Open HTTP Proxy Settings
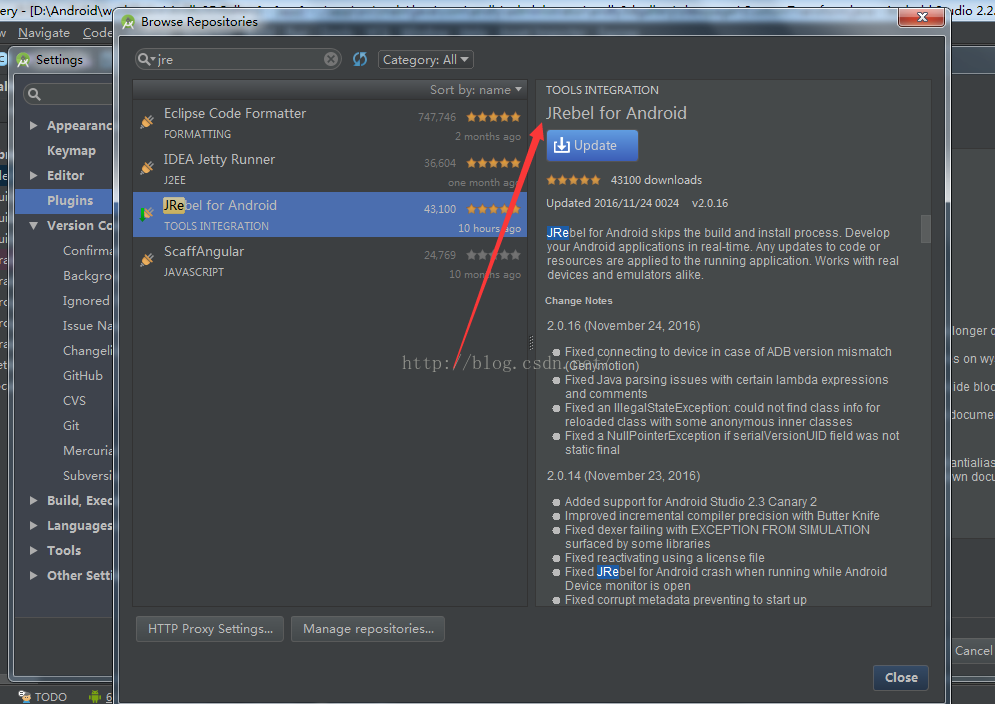This screenshot has height=704, width=995. 210,628
